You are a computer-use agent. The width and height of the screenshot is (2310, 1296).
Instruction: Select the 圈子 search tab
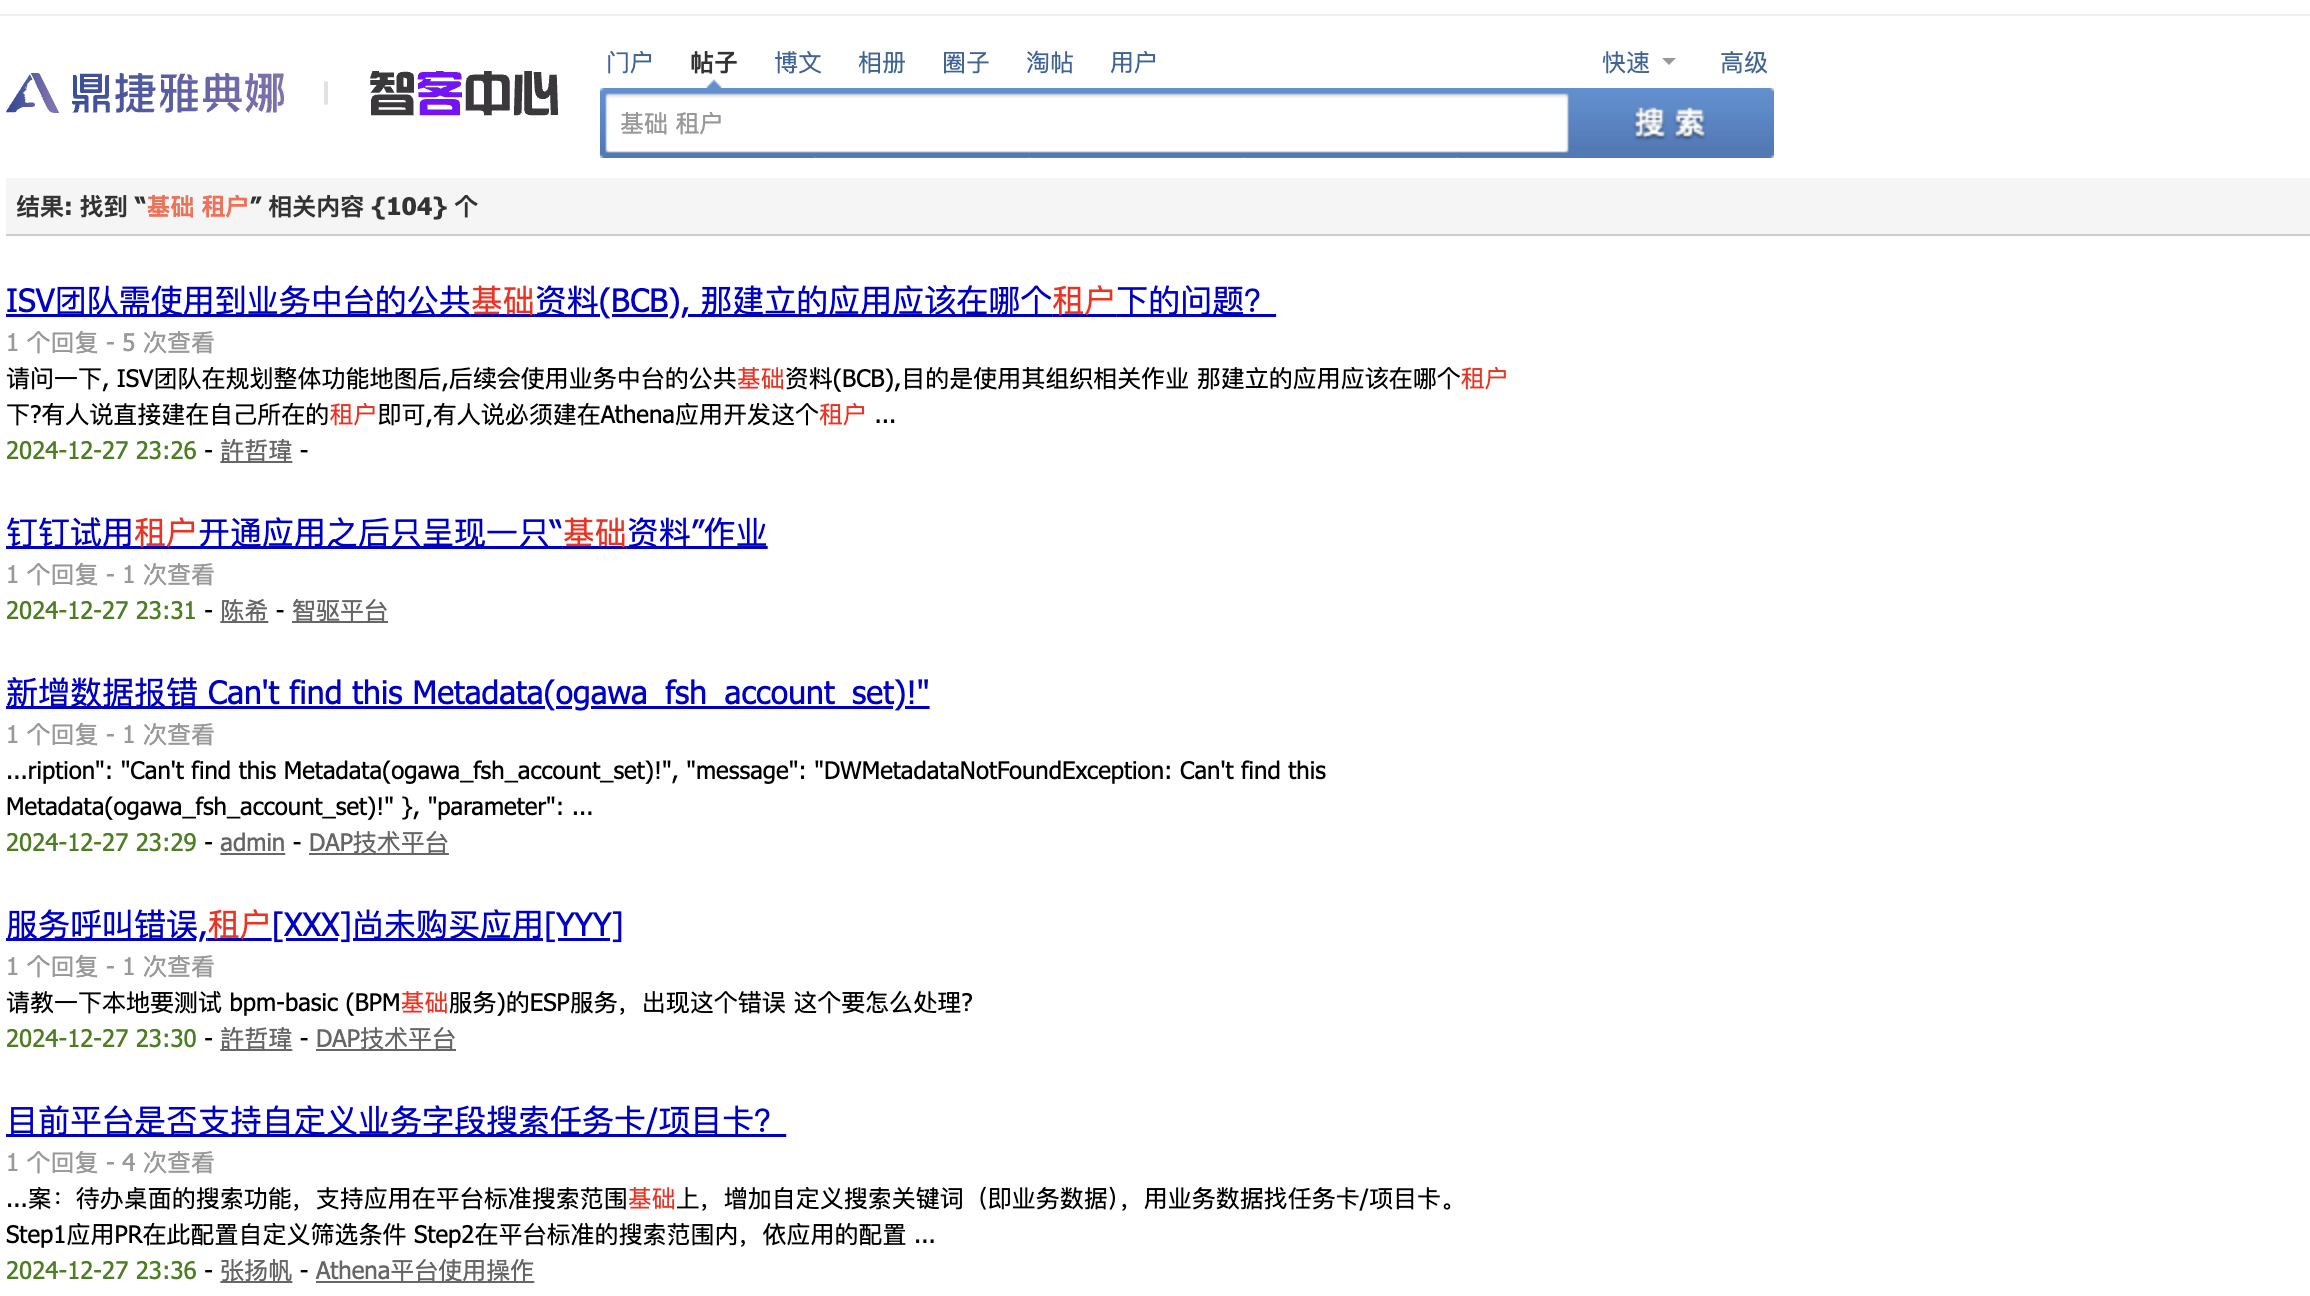point(965,62)
